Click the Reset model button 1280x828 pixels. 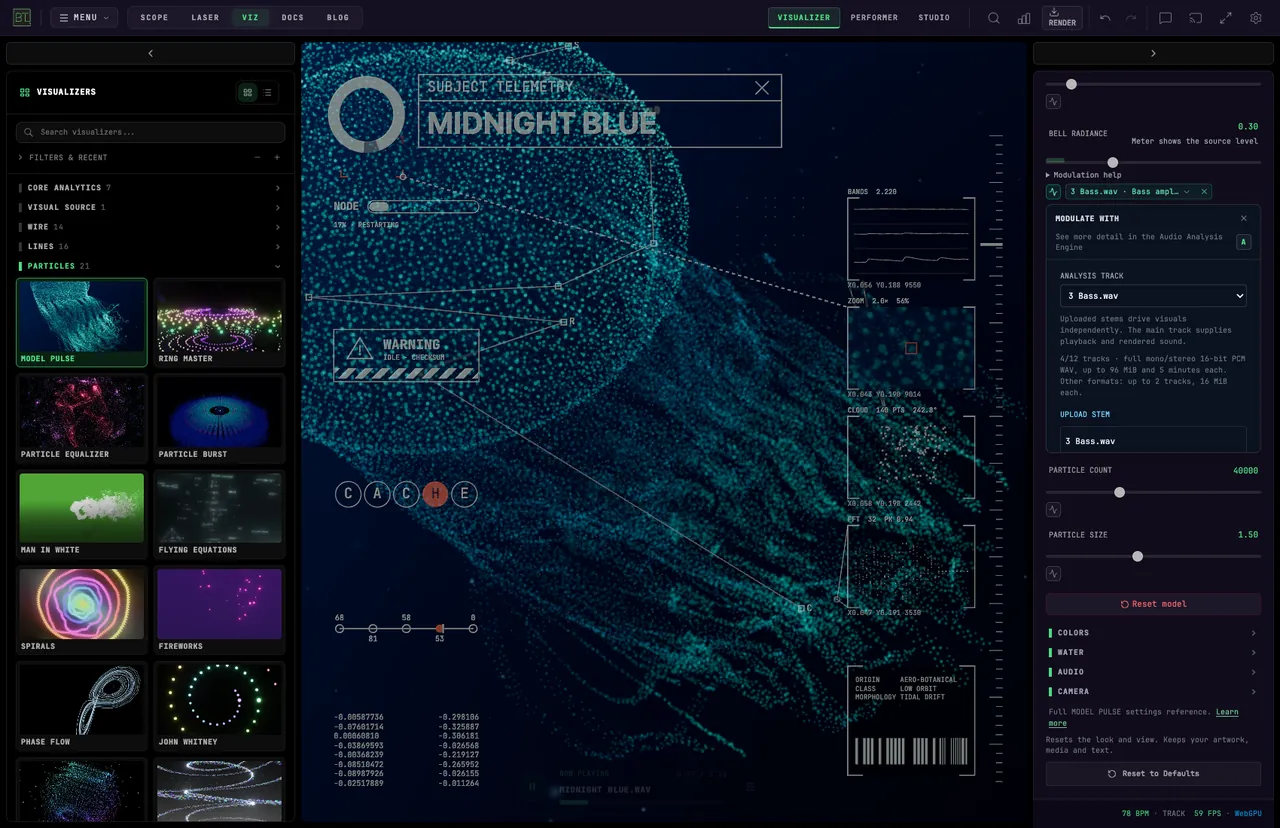pos(1153,604)
